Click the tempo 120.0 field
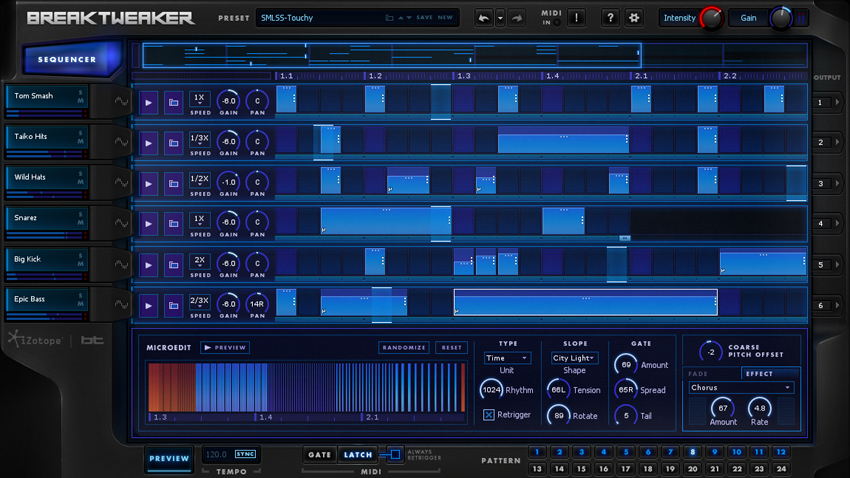 [x=216, y=454]
